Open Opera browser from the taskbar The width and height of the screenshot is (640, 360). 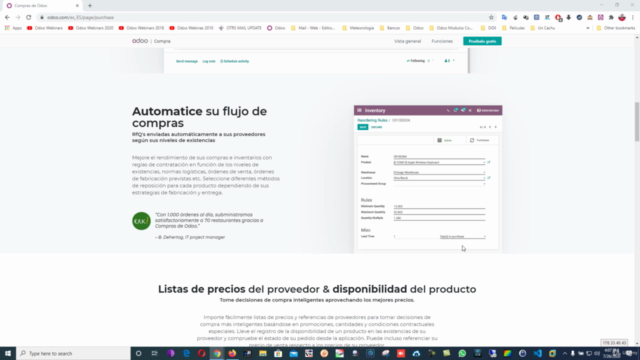pos(201,353)
